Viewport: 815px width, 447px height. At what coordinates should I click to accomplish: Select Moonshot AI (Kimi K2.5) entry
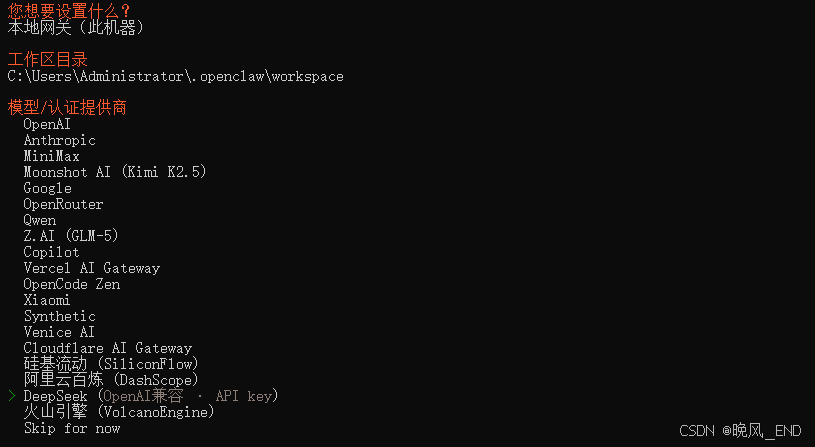[115, 172]
